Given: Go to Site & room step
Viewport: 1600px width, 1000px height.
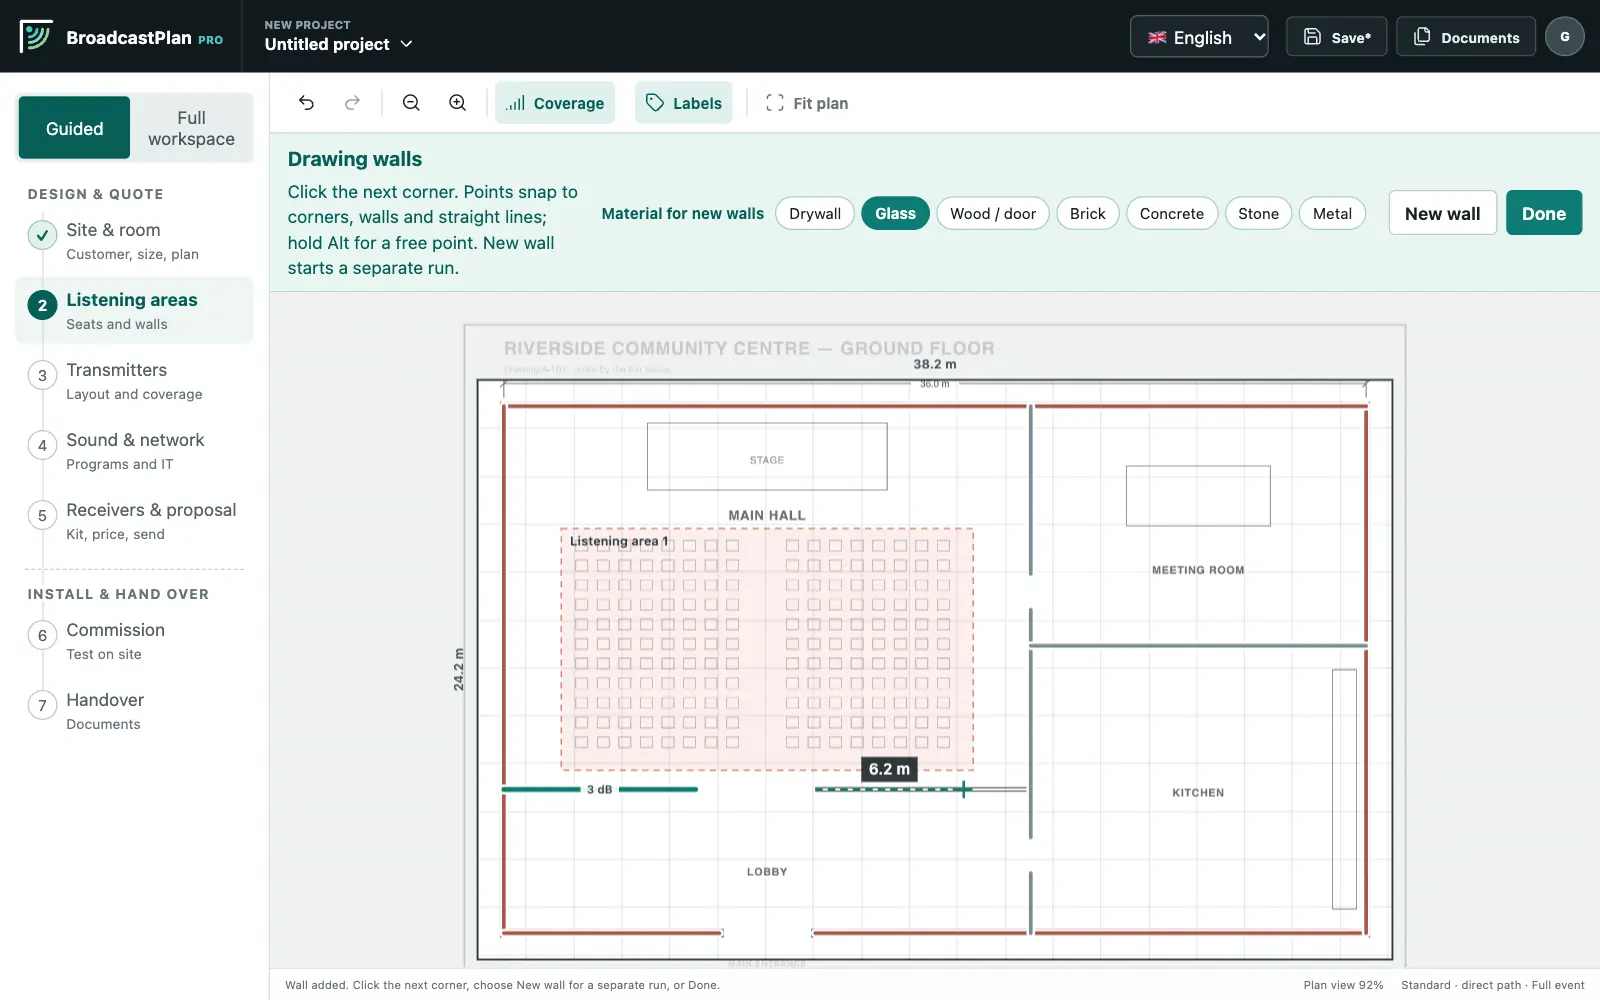Looking at the screenshot, I should pyautogui.click(x=134, y=241).
